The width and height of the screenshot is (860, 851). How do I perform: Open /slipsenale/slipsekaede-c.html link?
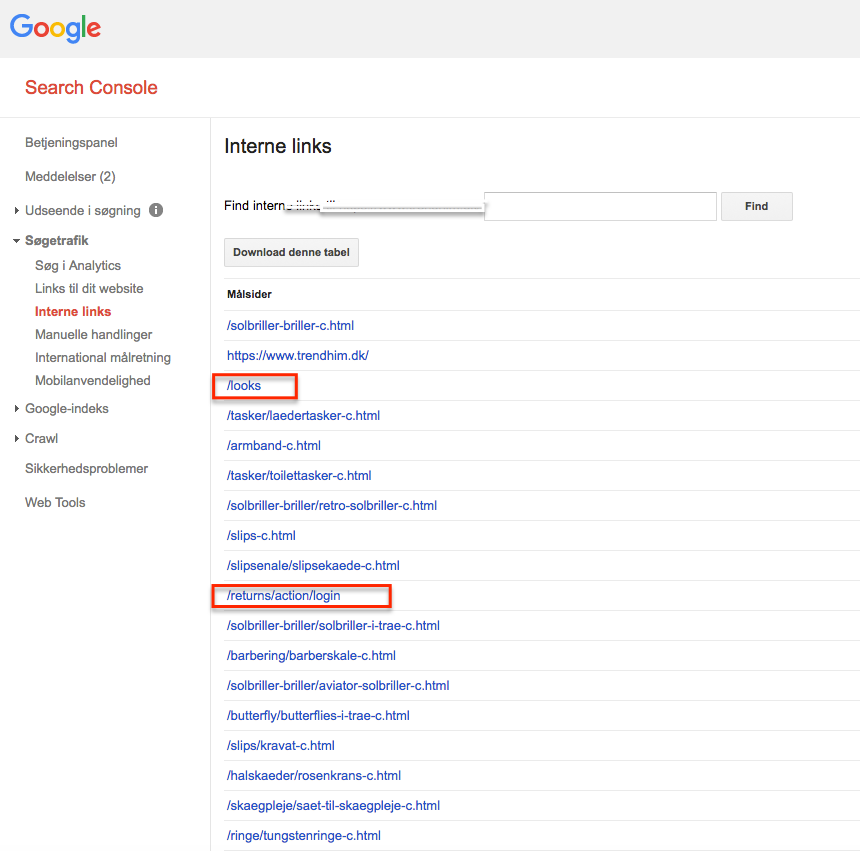click(313, 566)
